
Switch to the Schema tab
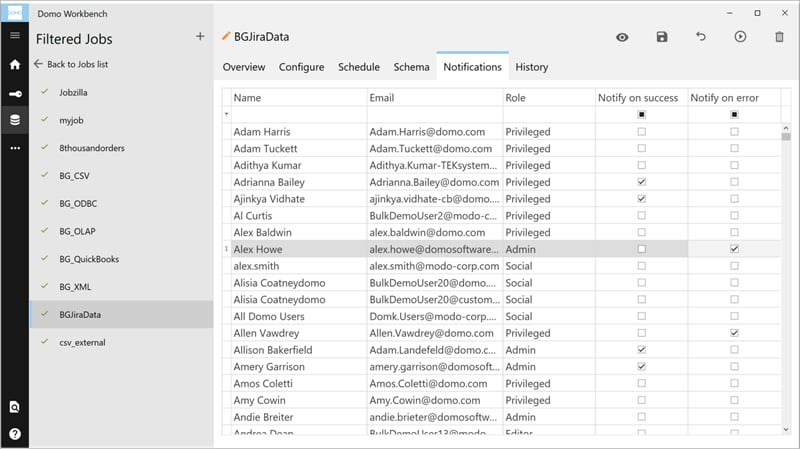[411, 67]
